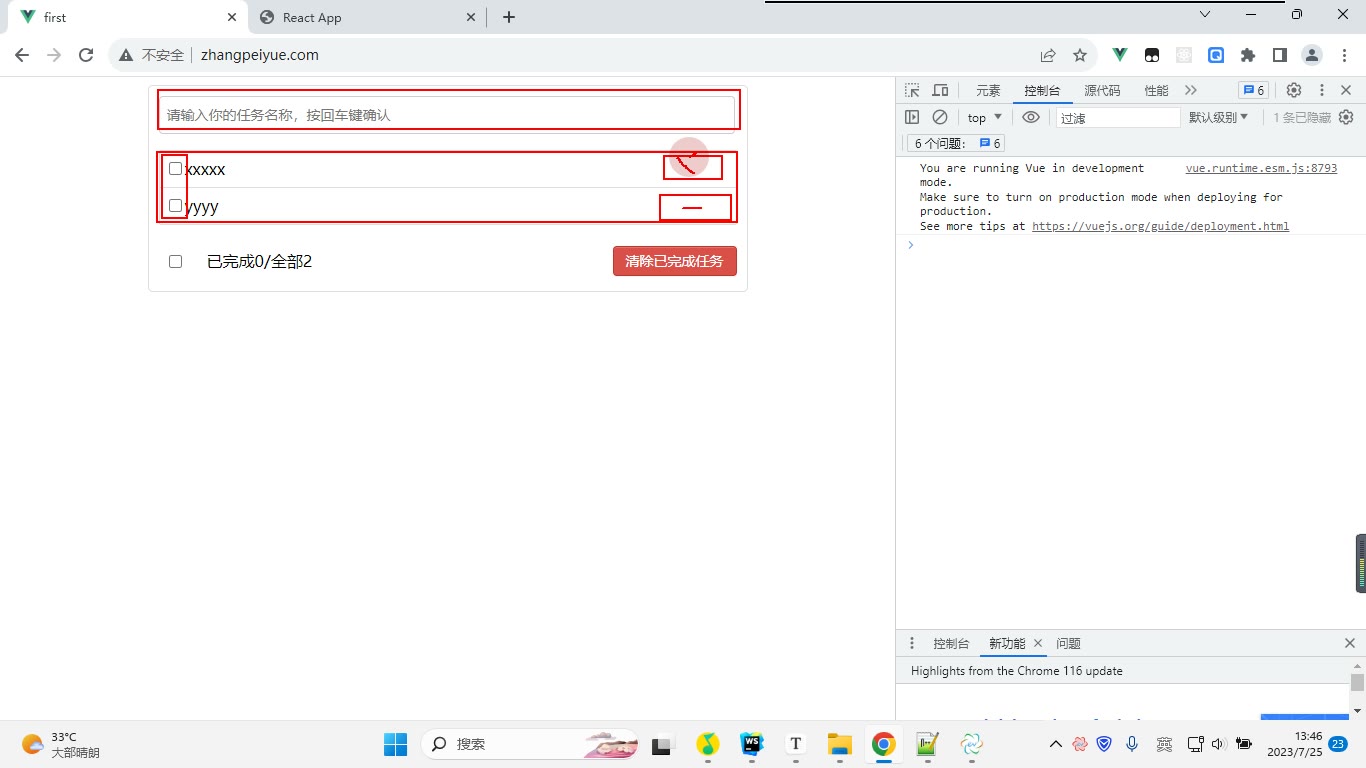
Task: Switch to the 源代码 tab
Action: [1102, 90]
